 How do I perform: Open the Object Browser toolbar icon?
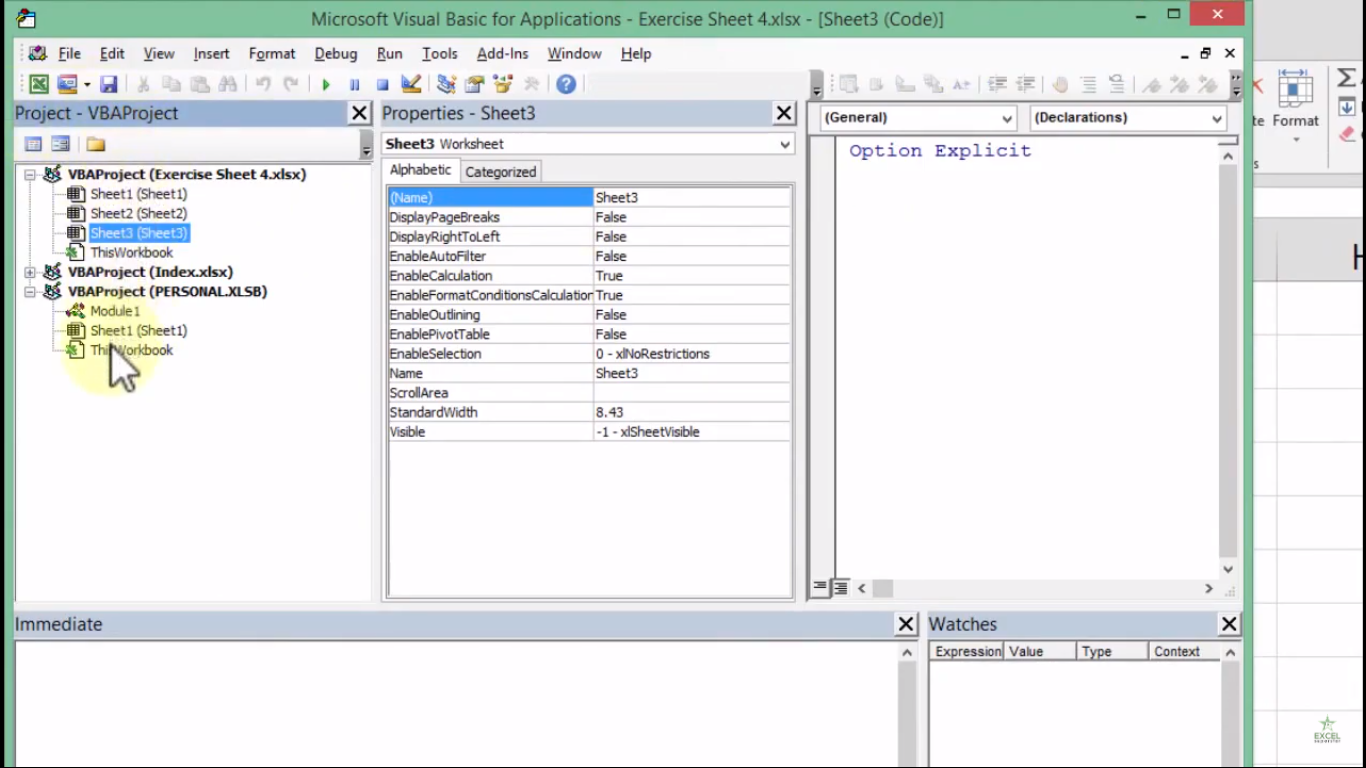(503, 85)
